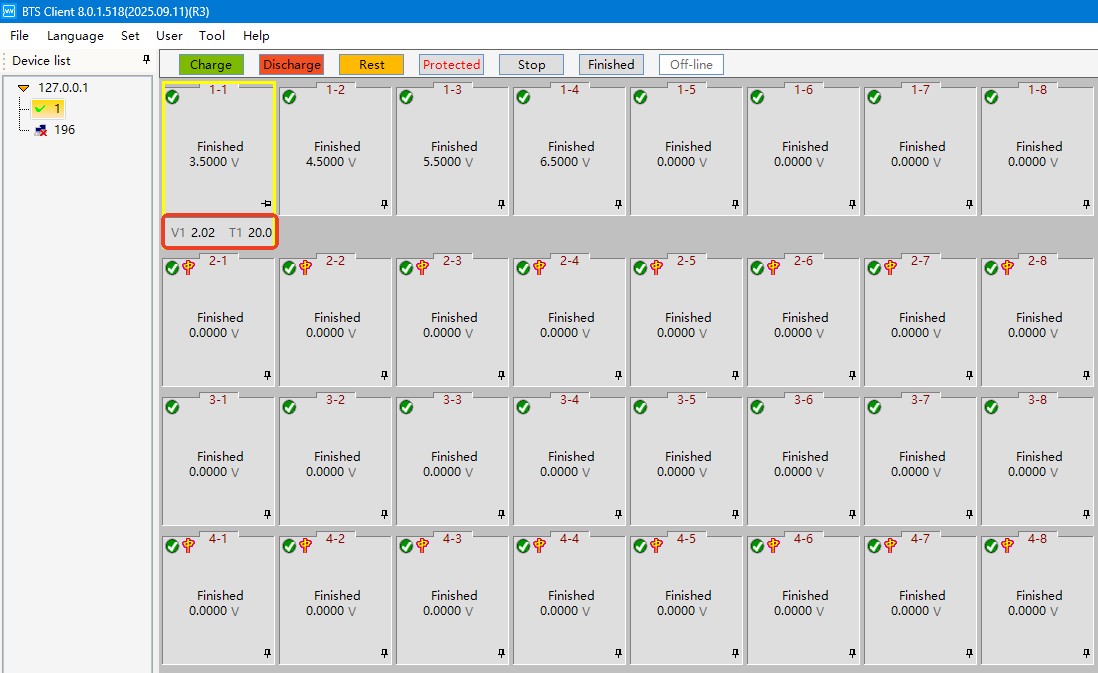Image resolution: width=1098 pixels, height=673 pixels.
Task: Toggle pin on channel 3-8 panel
Action: coord(1087,514)
